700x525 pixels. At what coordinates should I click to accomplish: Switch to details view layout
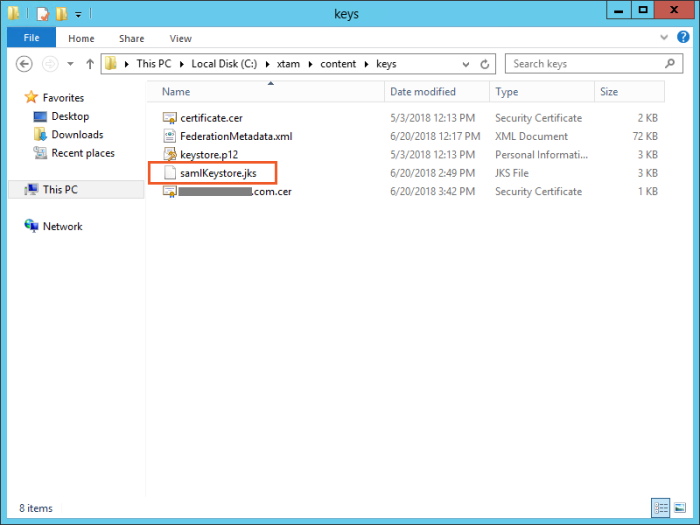pyautogui.click(x=661, y=507)
